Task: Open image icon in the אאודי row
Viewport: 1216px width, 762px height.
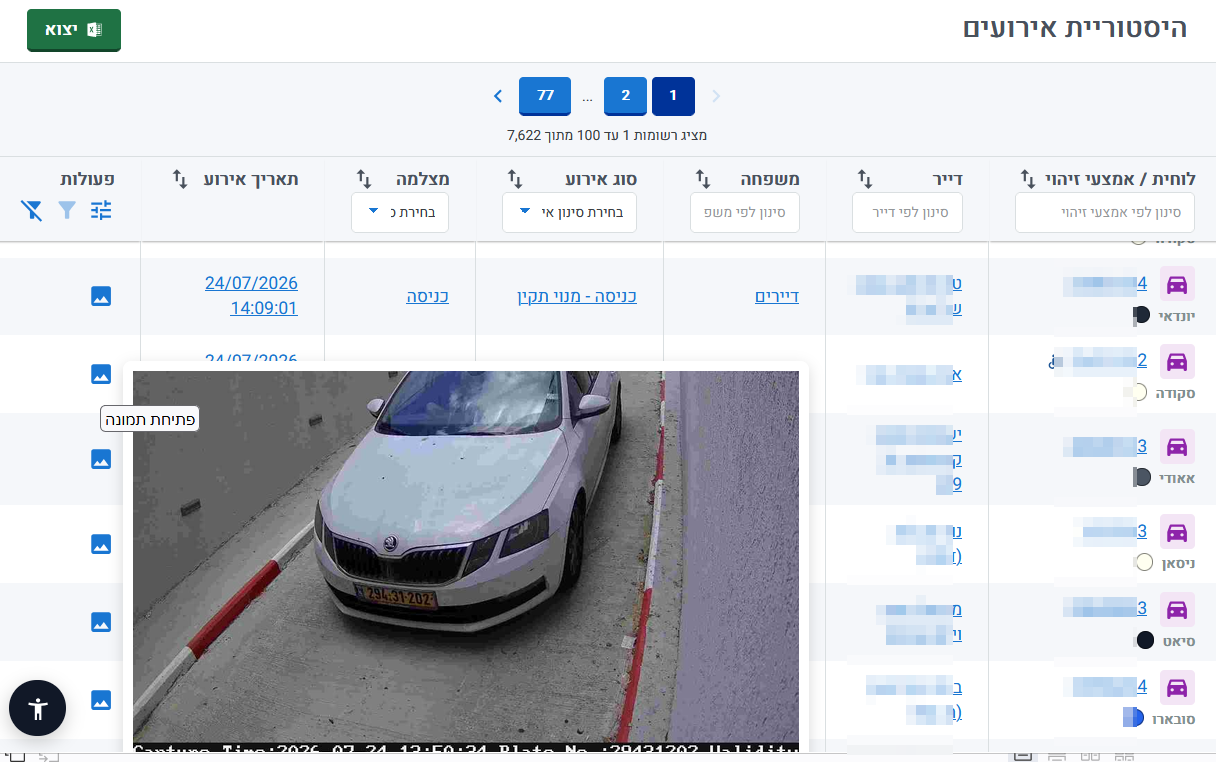Action: pyautogui.click(x=101, y=459)
